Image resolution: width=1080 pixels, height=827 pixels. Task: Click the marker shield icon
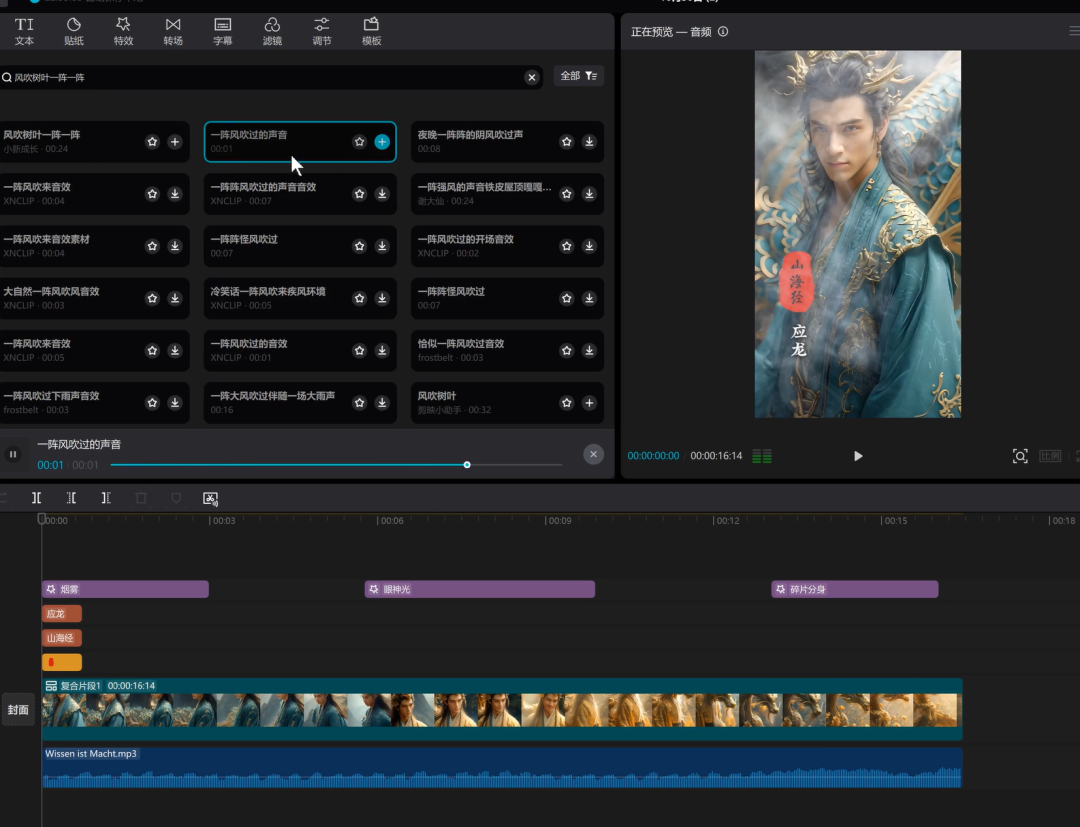point(176,498)
